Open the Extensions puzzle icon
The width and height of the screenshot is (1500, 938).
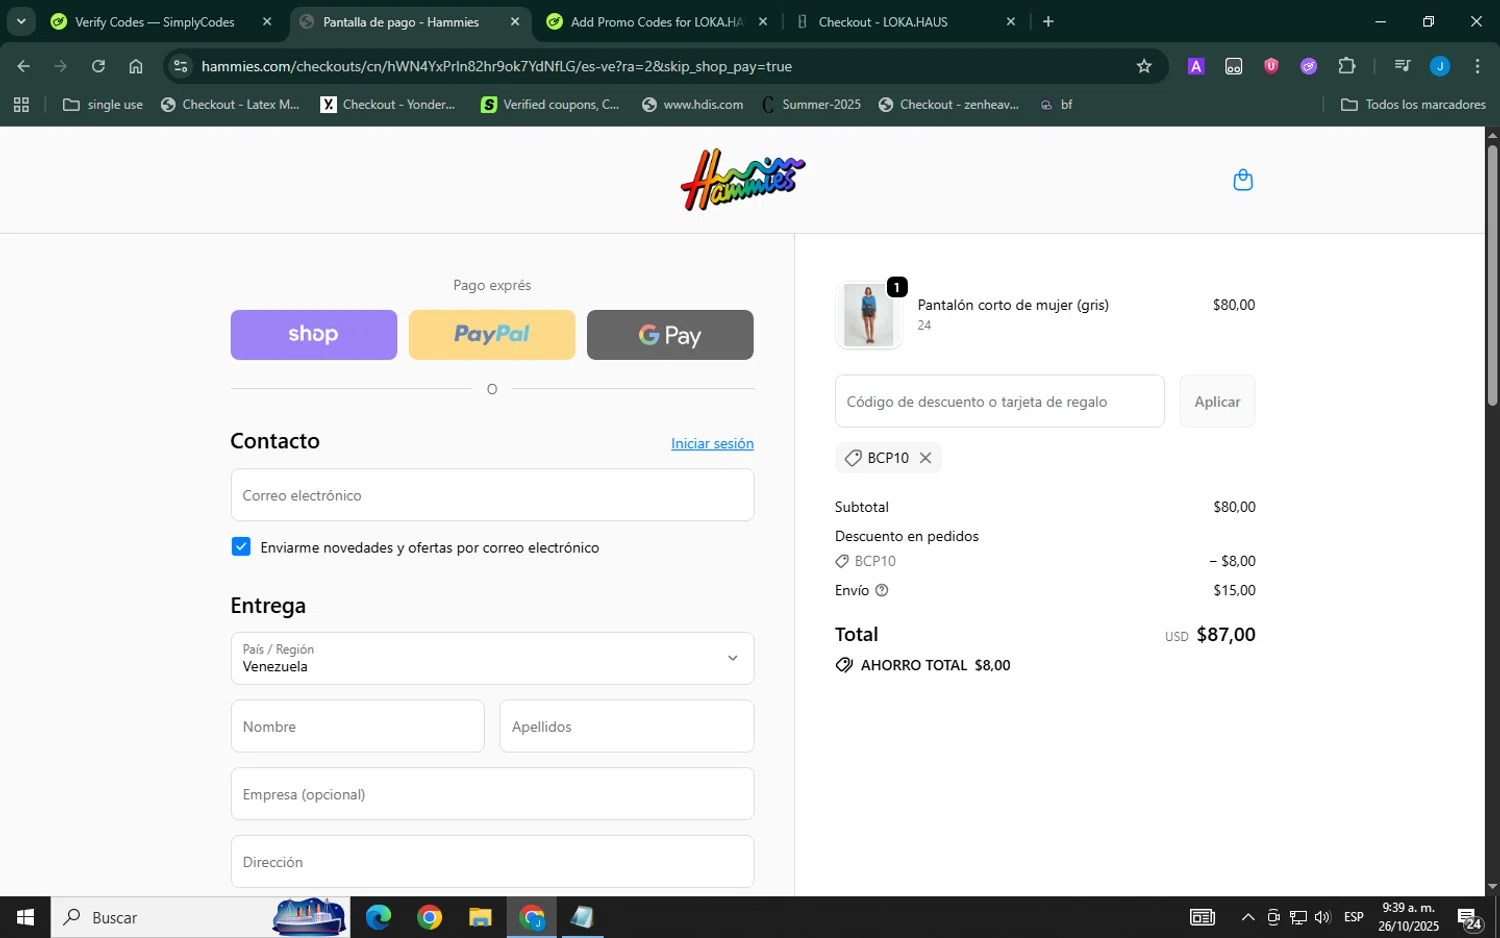[x=1346, y=66]
